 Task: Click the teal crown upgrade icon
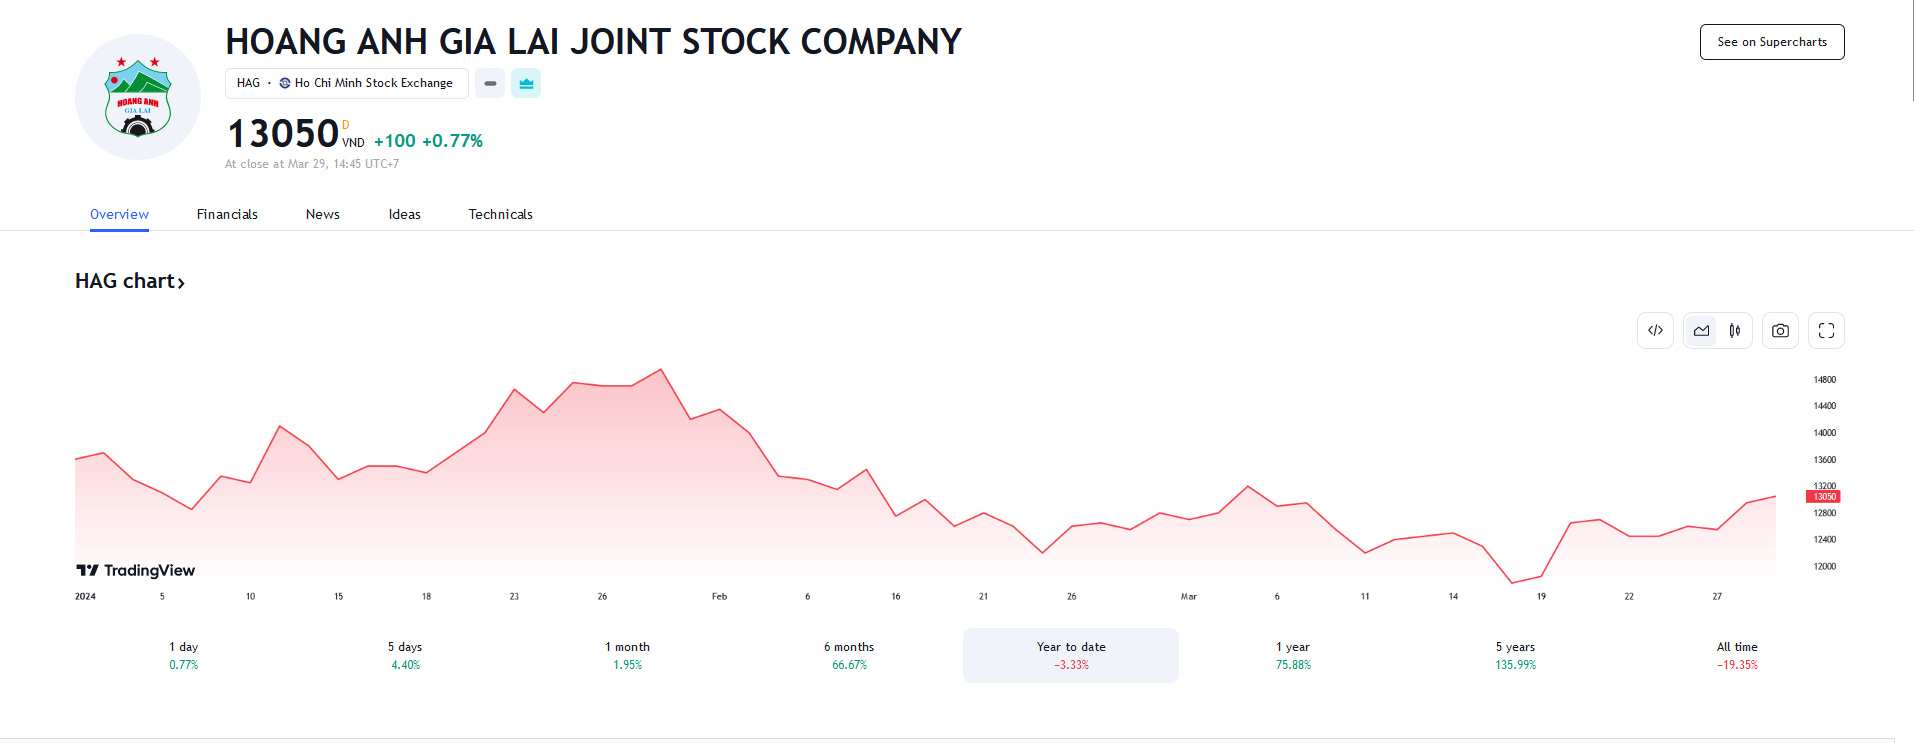point(526,83)
